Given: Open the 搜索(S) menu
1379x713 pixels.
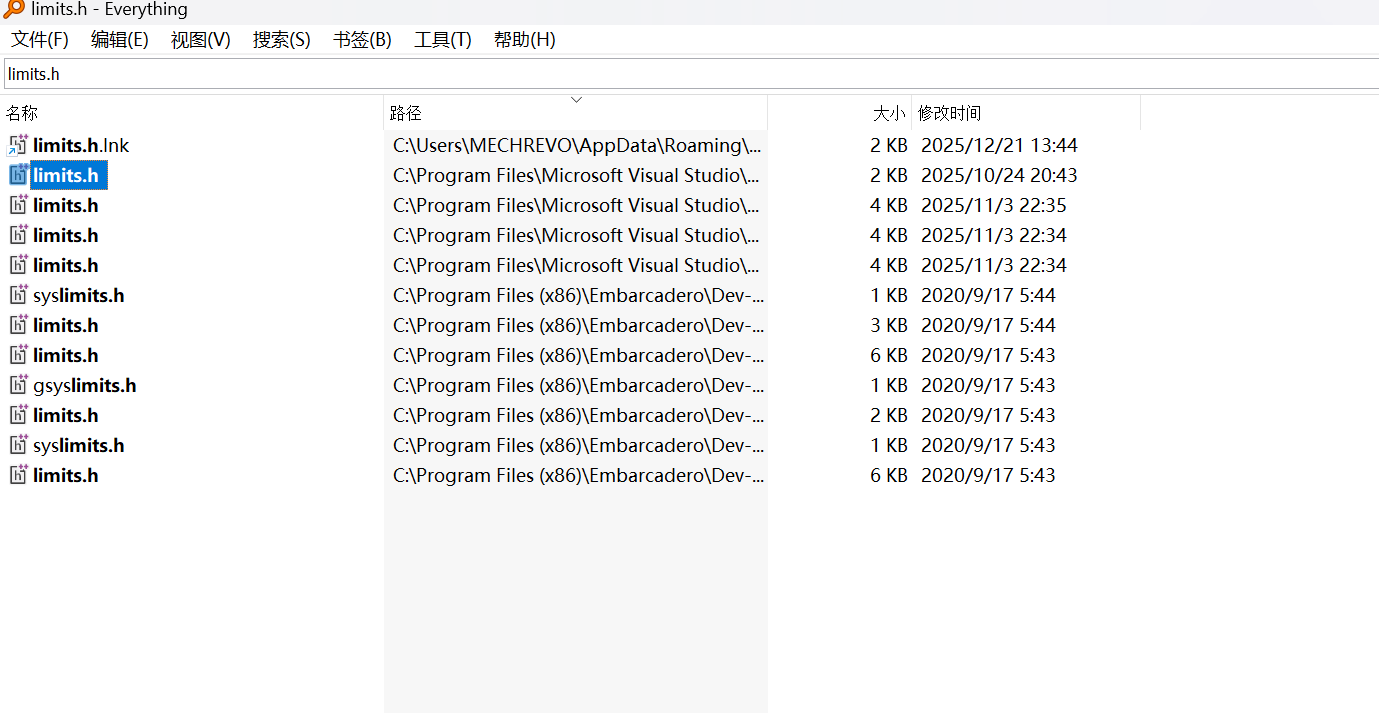Looking at the screenshot, I should tap(282, 40).
